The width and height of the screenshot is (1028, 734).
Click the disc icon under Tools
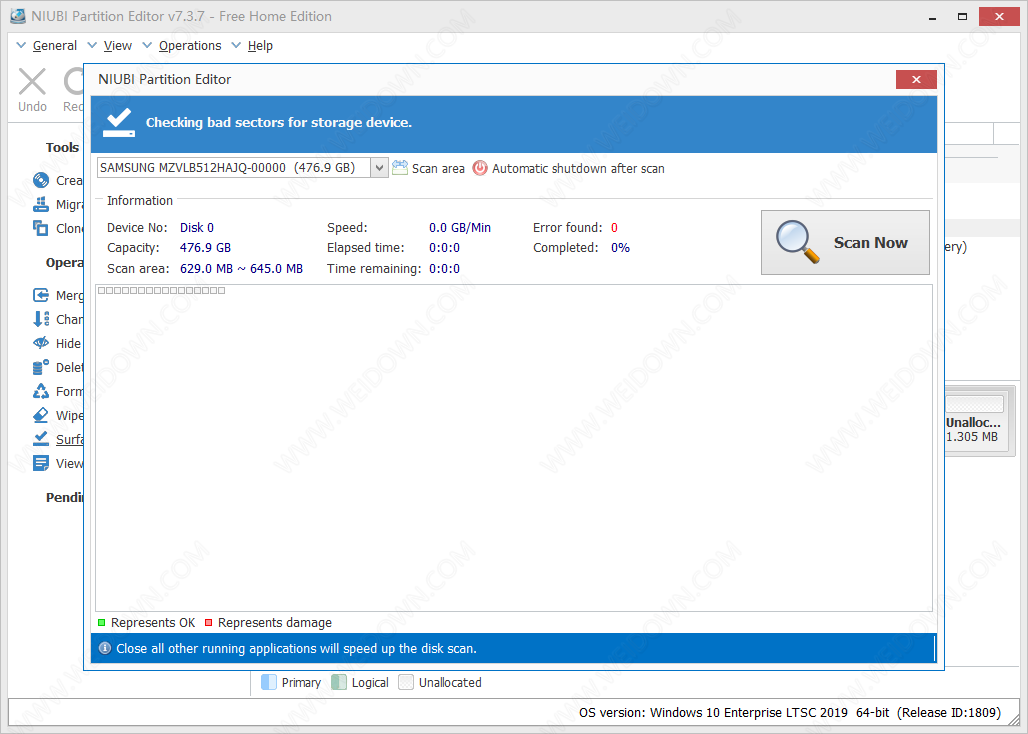pyautogui.click(x=41, y=181)
